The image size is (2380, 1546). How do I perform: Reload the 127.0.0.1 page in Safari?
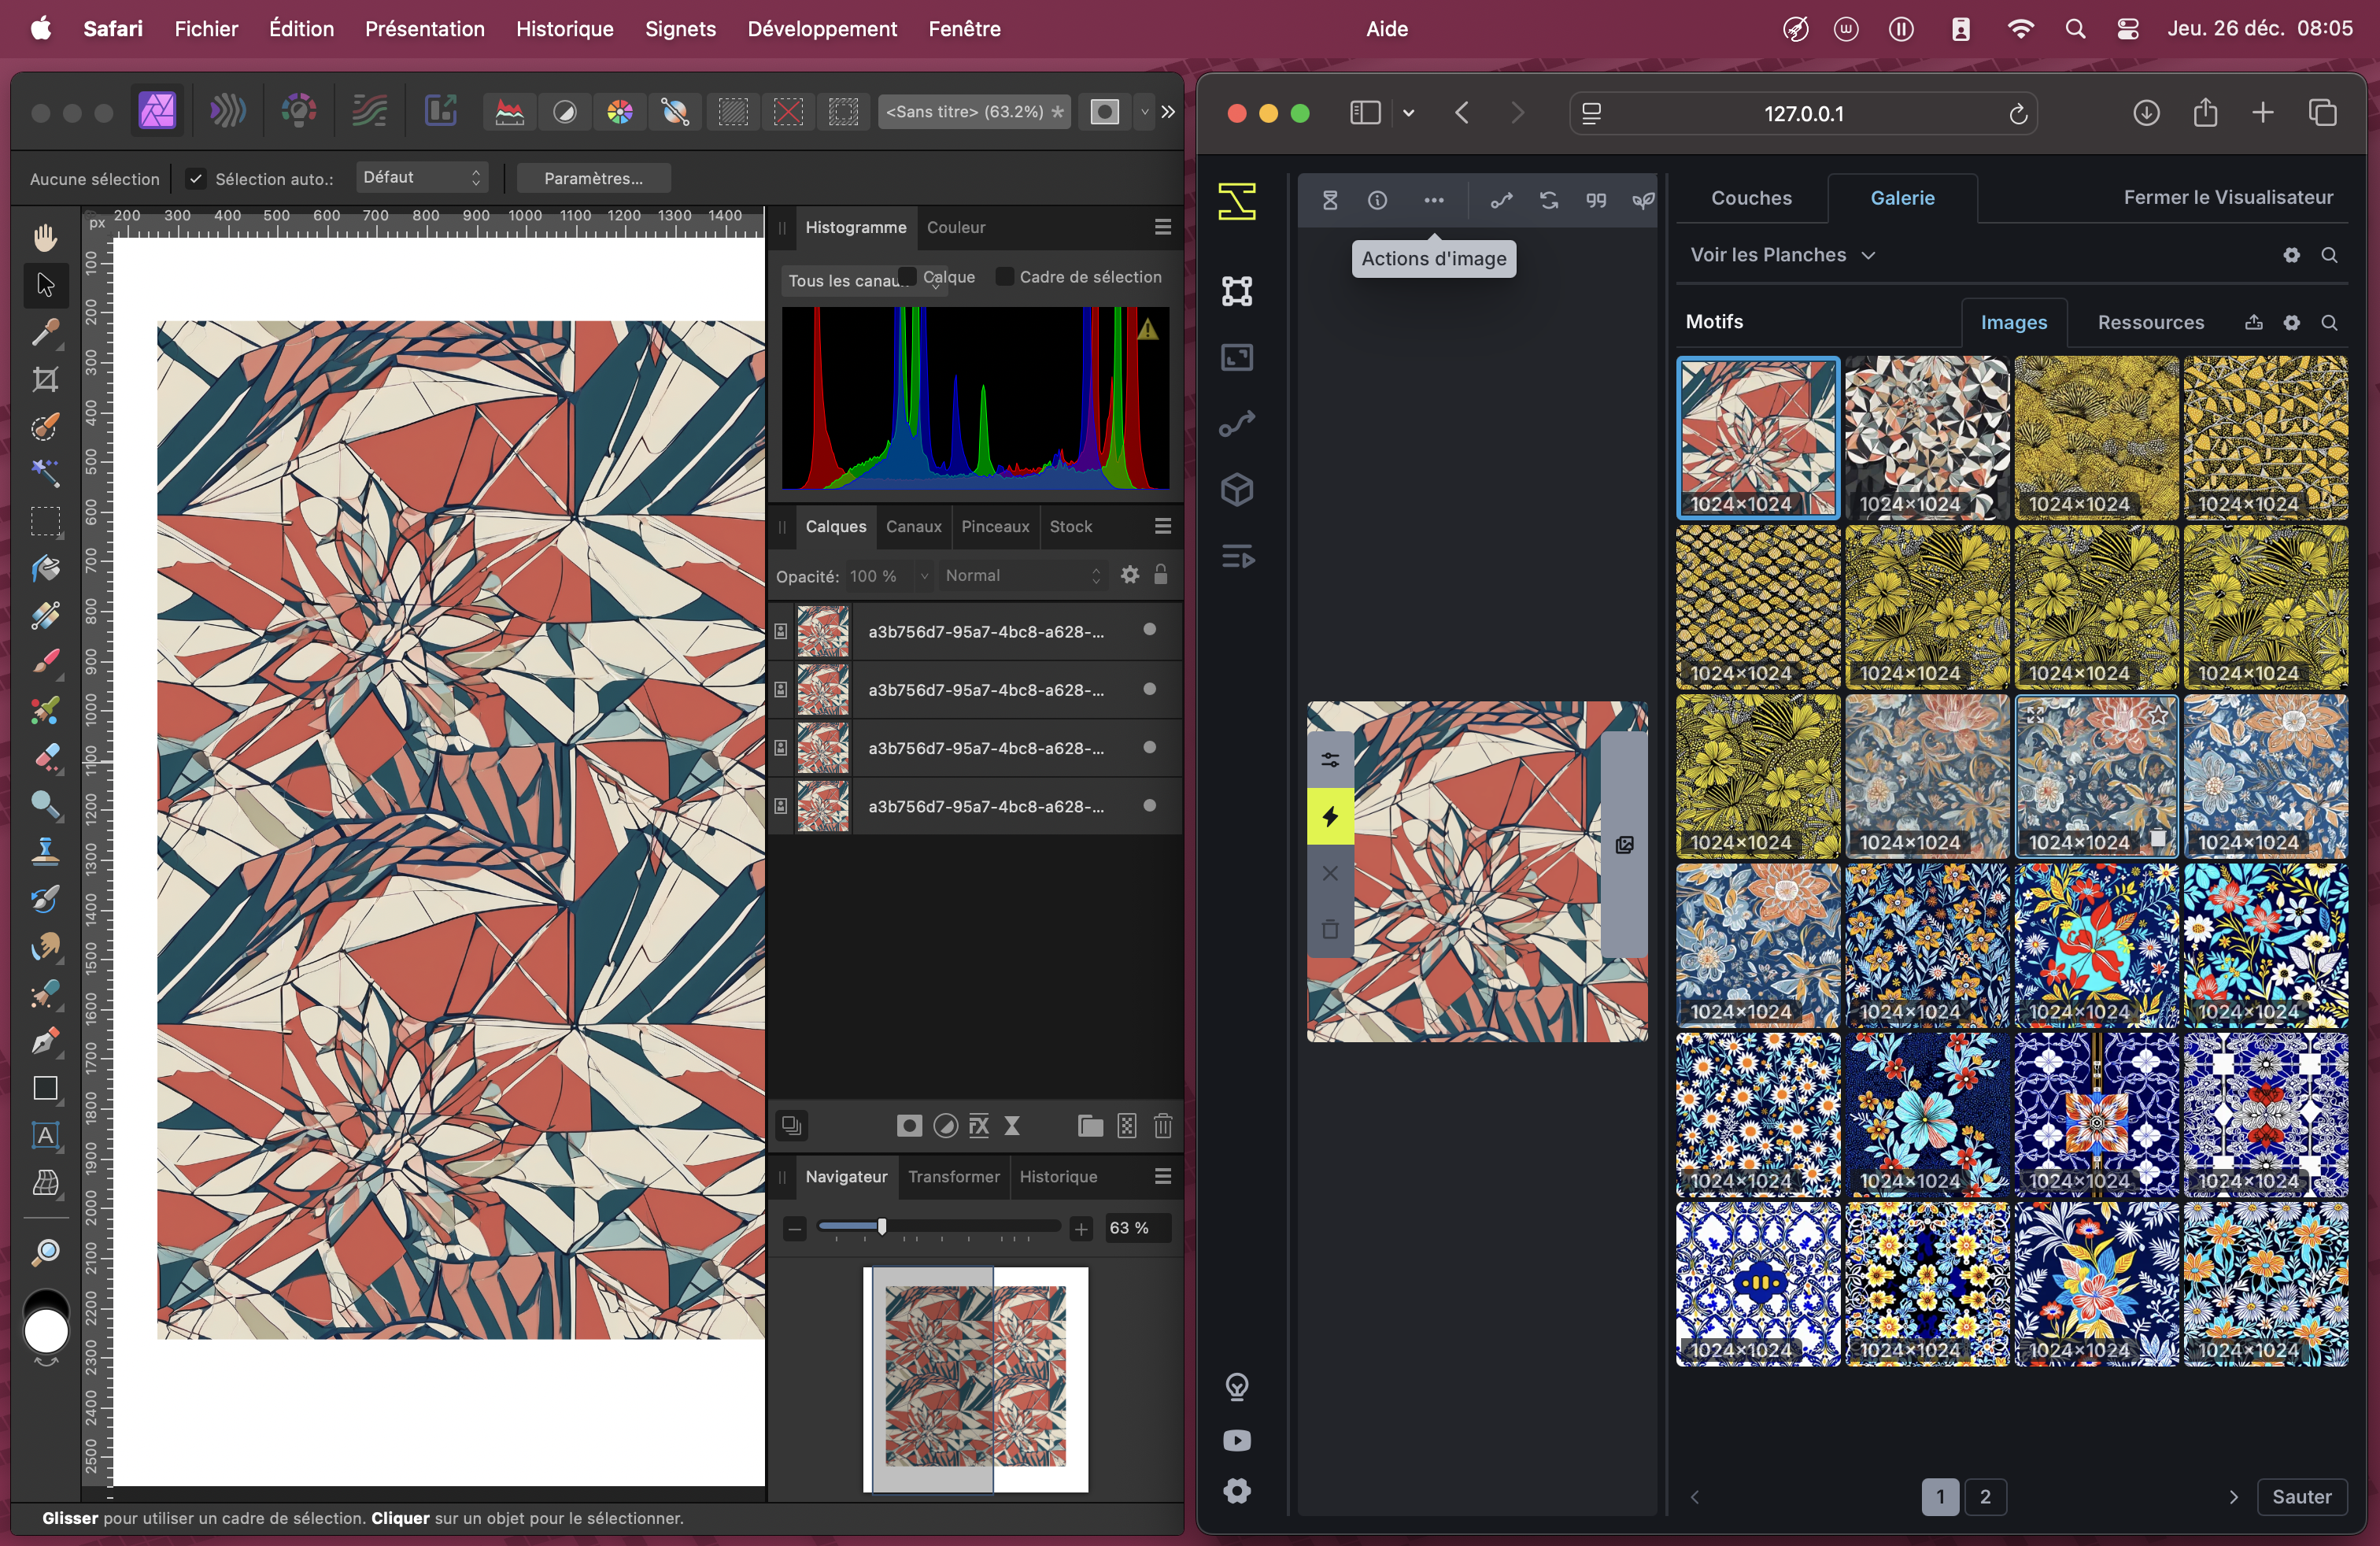pos(2018,114)
